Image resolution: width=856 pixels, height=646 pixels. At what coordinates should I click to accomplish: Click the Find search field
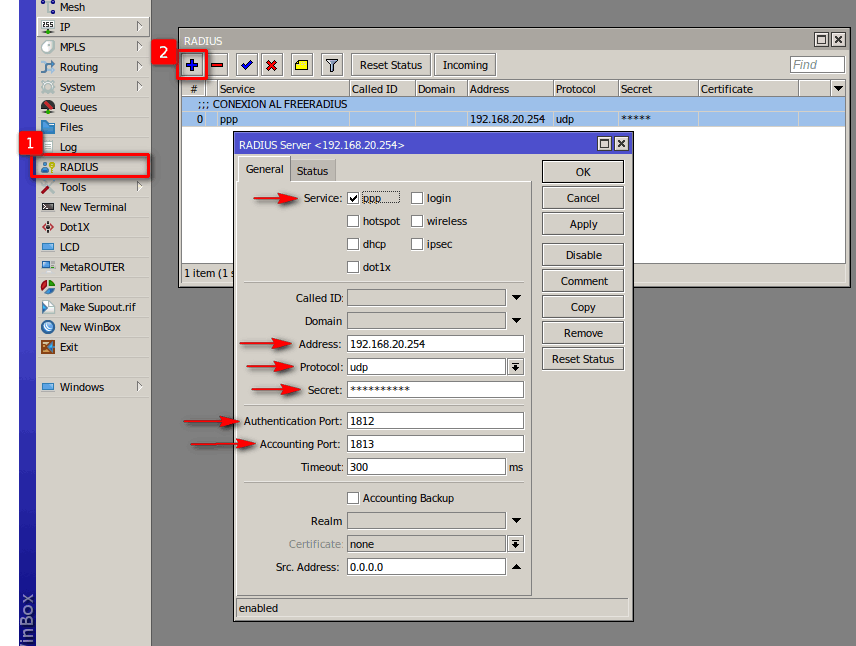817,64
